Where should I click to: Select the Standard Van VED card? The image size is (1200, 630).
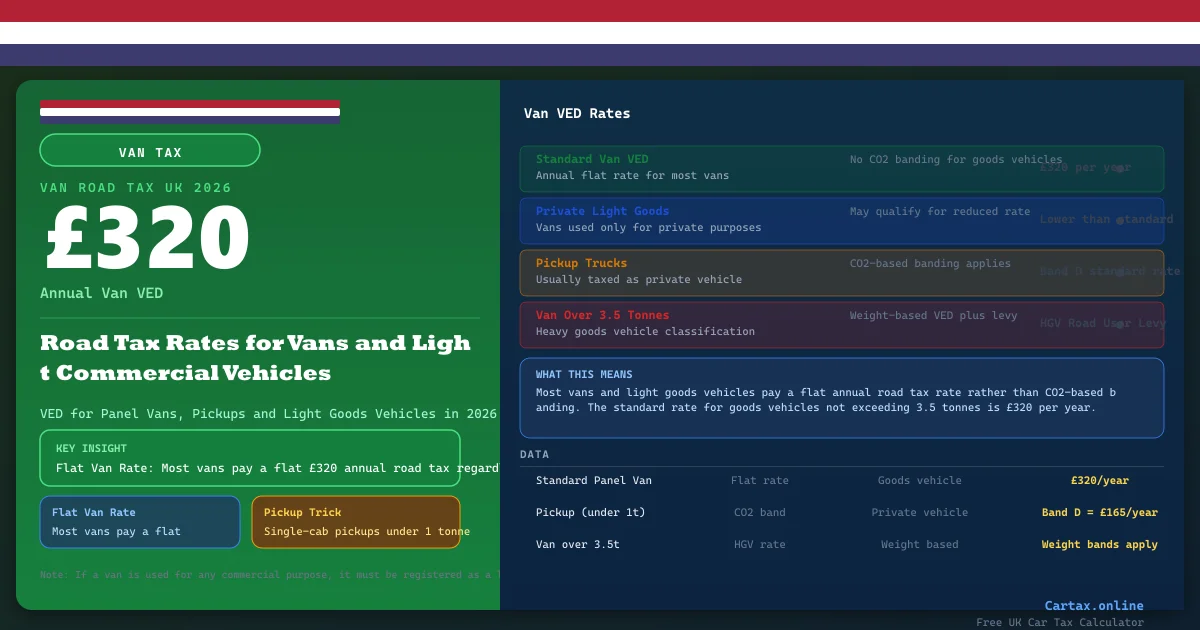coord(841,168)
